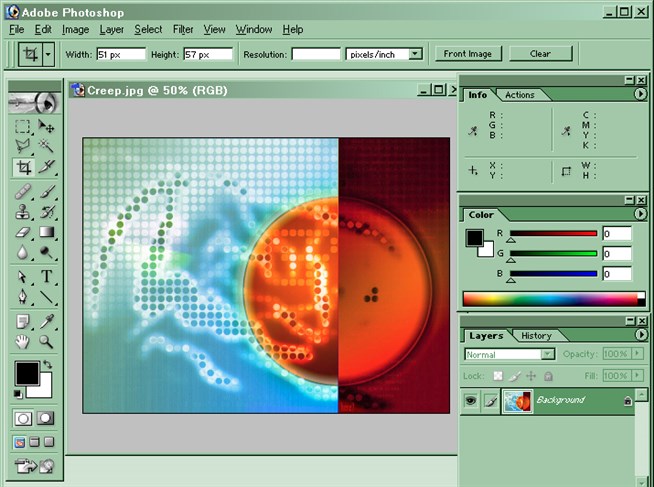This screenshot has width=654, height=487.
Task: Open the Crop tool preset picker arrow
Action: point(49,54)
